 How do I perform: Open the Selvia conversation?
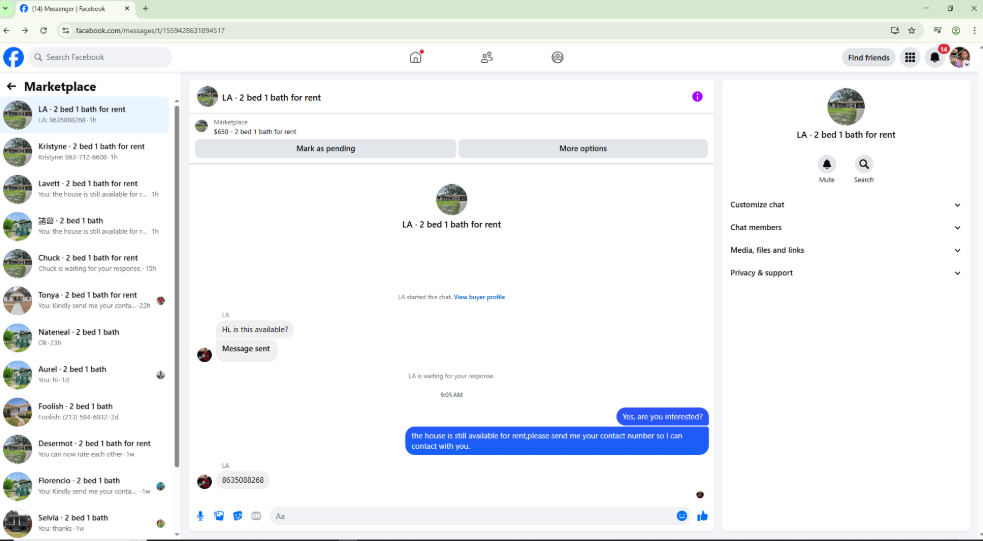tap(85, 523)
